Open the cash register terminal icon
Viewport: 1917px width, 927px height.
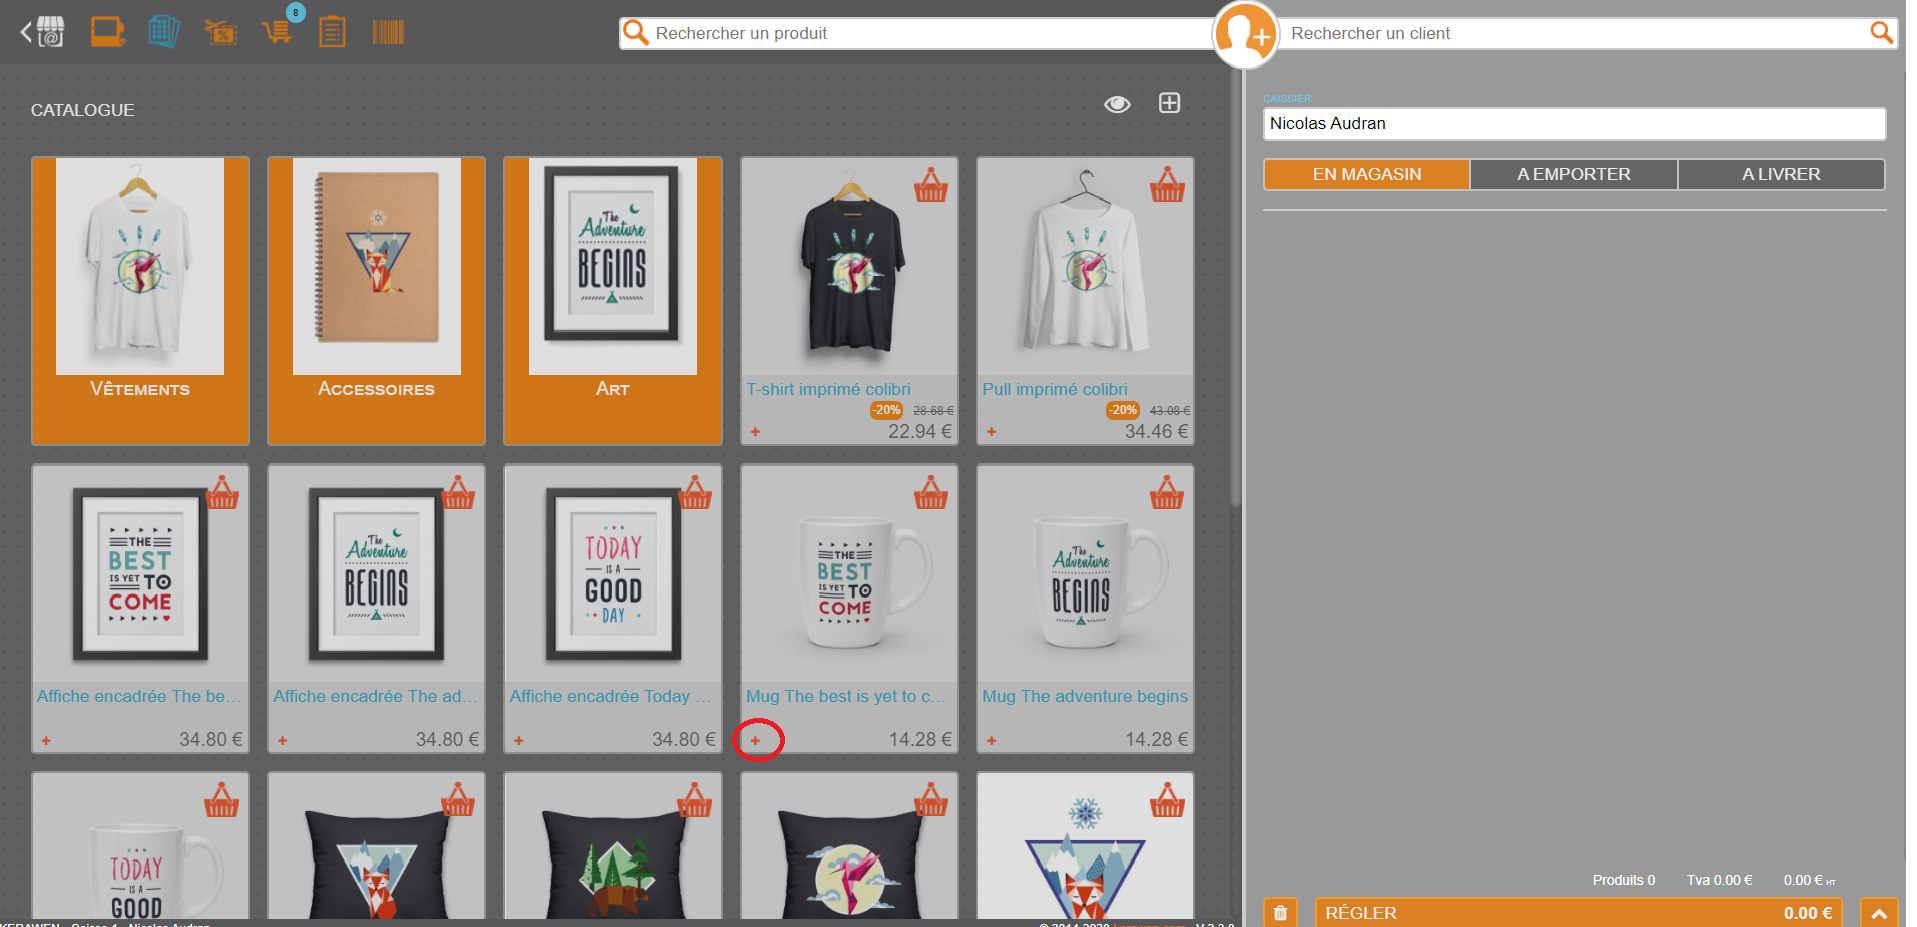click(x=108, y=32)
